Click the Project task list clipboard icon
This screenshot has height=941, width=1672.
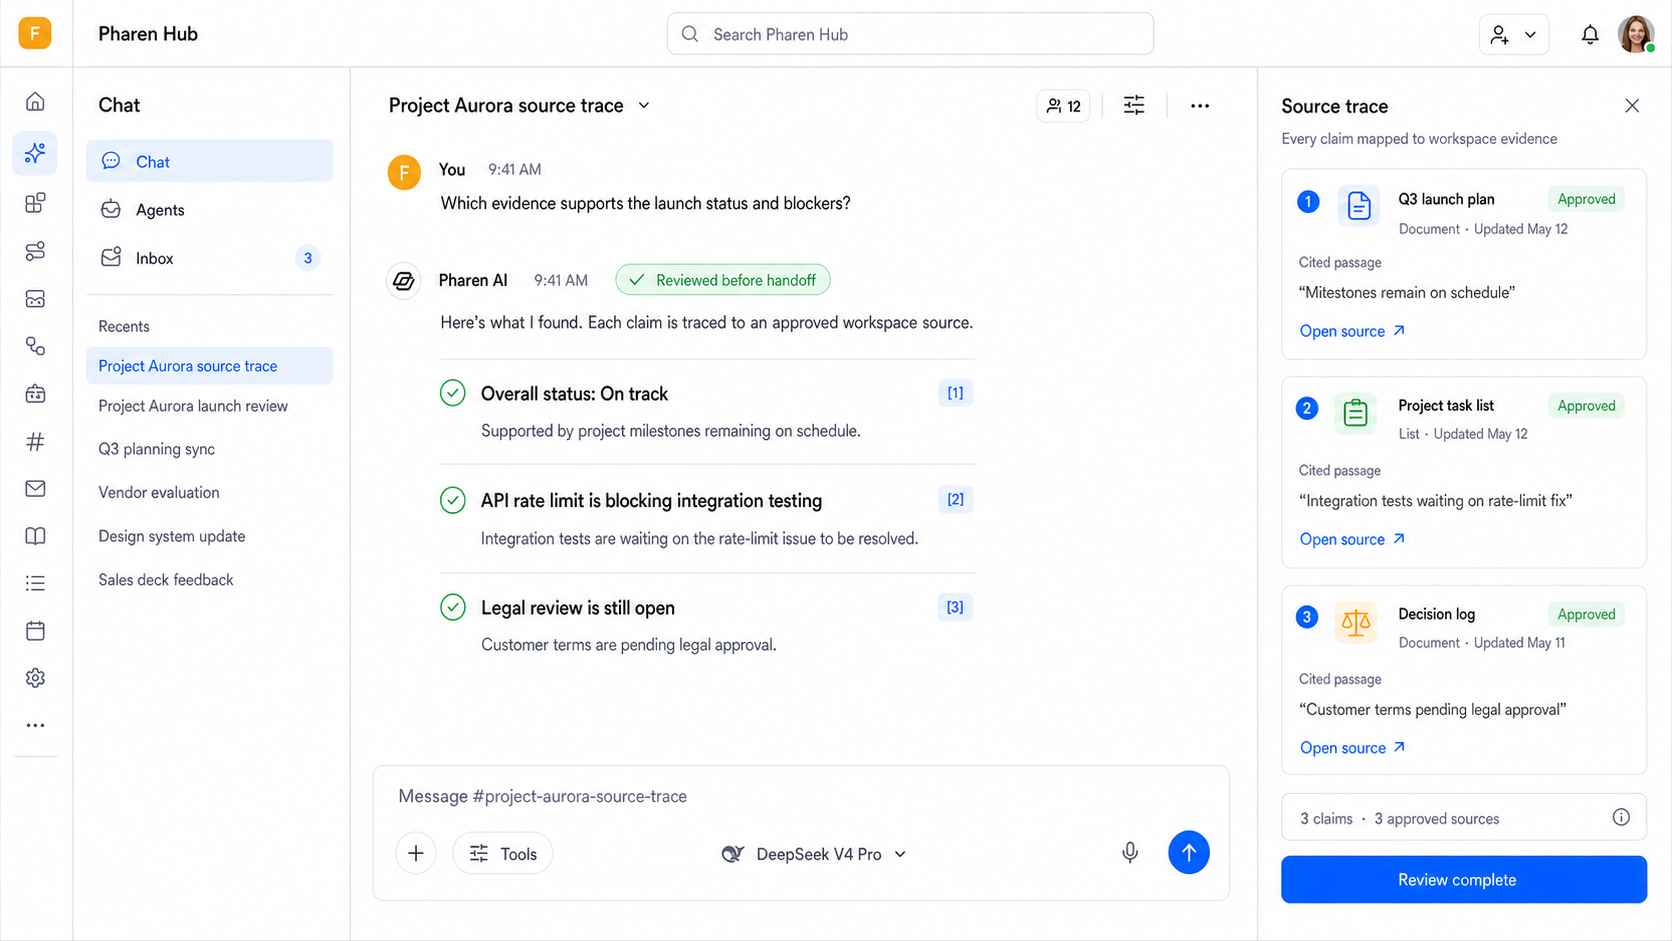(x=1356, y=412)
